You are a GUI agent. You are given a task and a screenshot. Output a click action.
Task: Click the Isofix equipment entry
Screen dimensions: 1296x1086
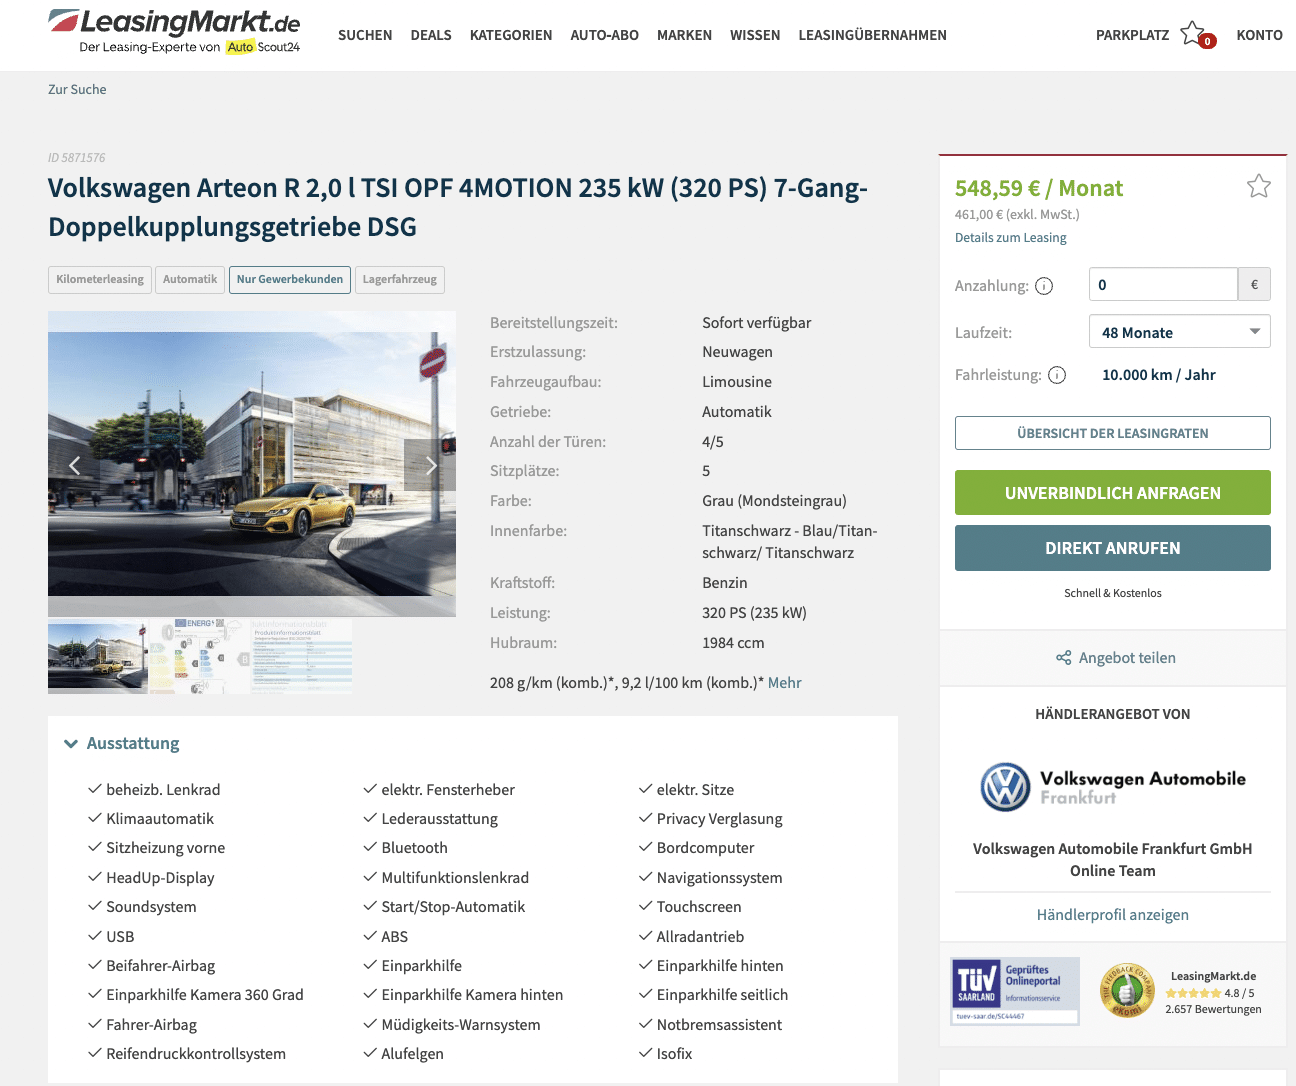[674, 1054]
